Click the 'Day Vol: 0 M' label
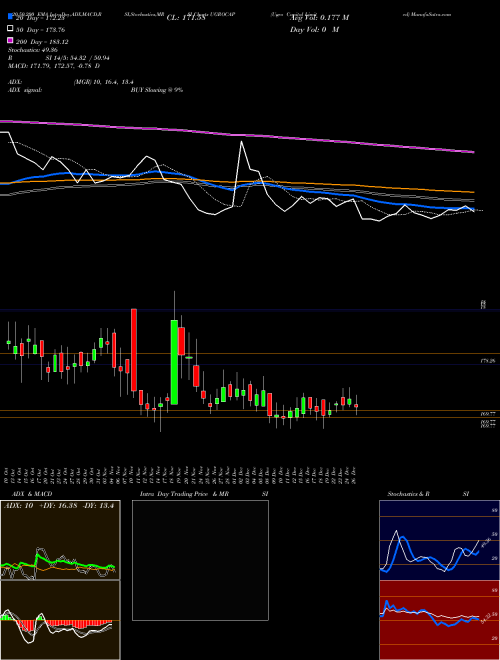 [x=314, y=30]
